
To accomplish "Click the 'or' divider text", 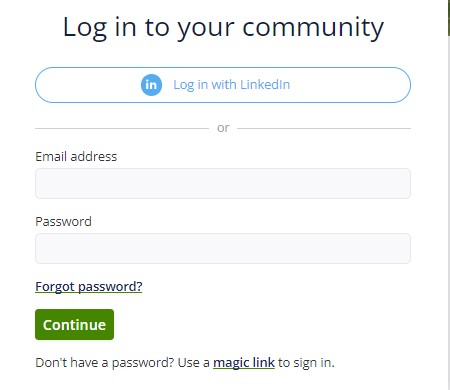I will [223, 128].
